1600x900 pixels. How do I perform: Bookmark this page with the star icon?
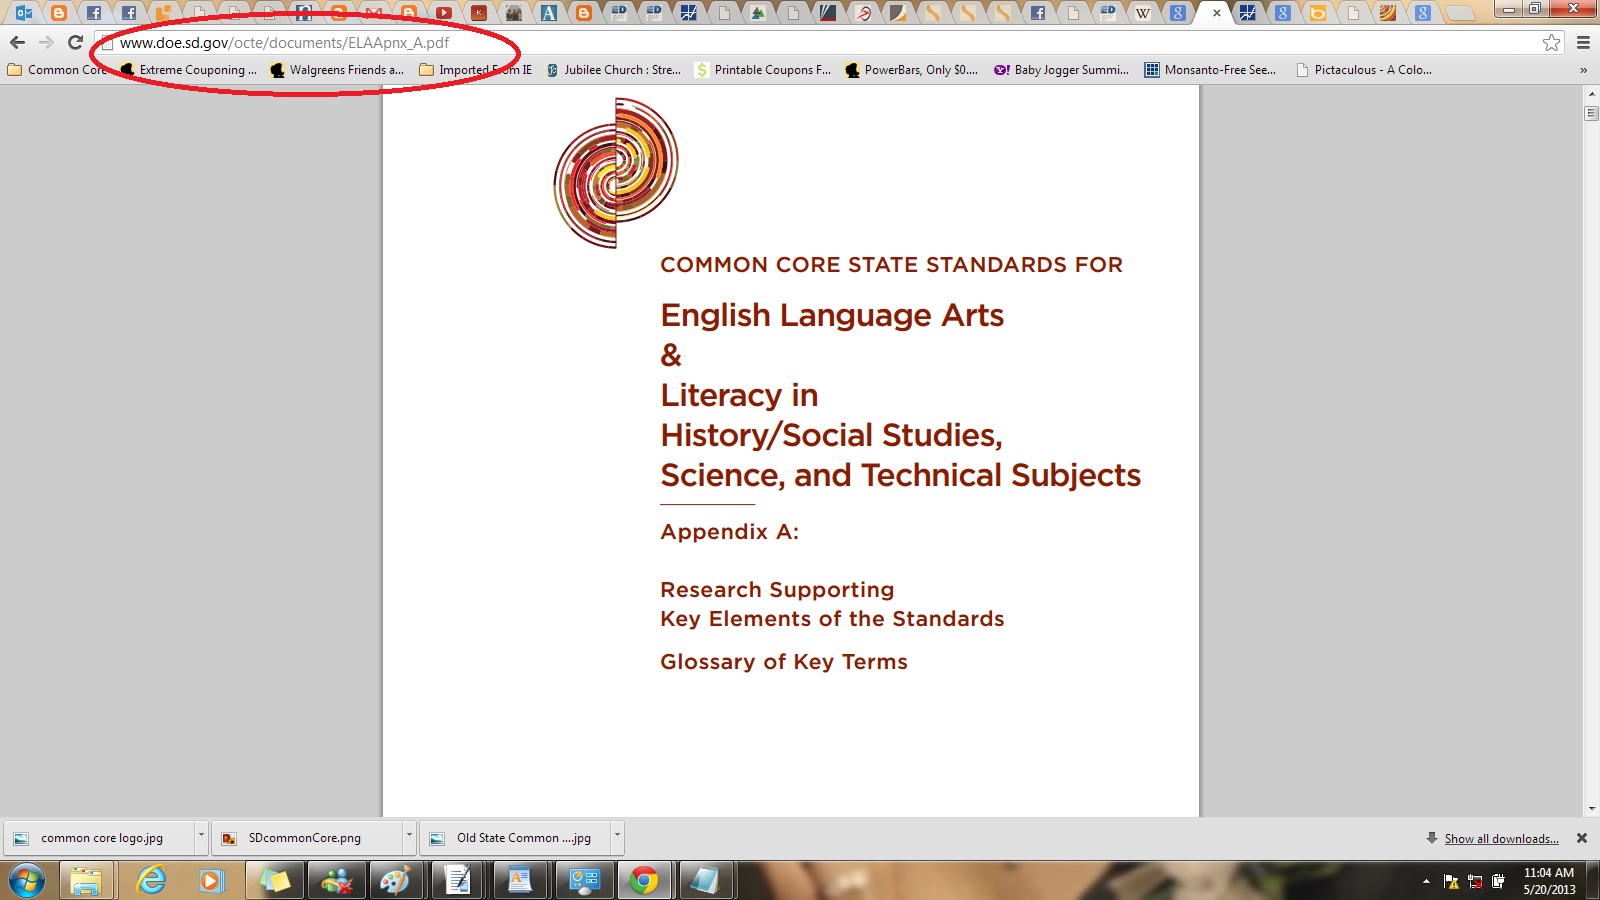pyautogui.click(x=1551, y=42)
